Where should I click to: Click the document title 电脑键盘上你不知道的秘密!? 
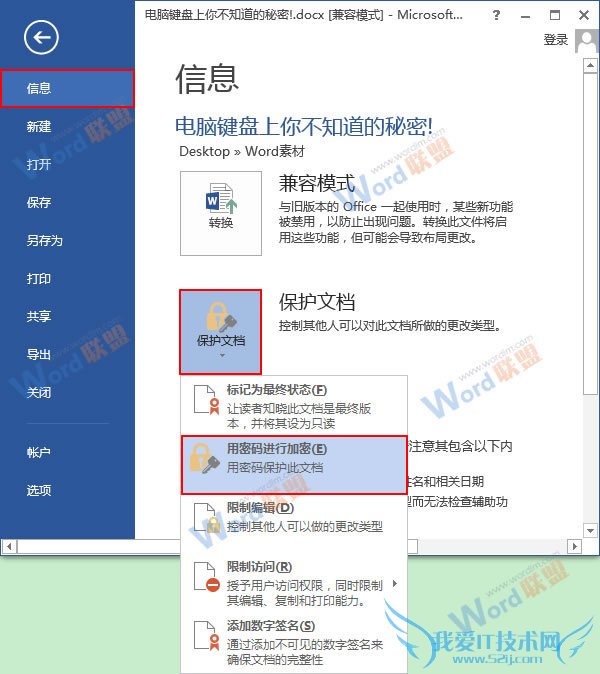(x=304, y=126)
